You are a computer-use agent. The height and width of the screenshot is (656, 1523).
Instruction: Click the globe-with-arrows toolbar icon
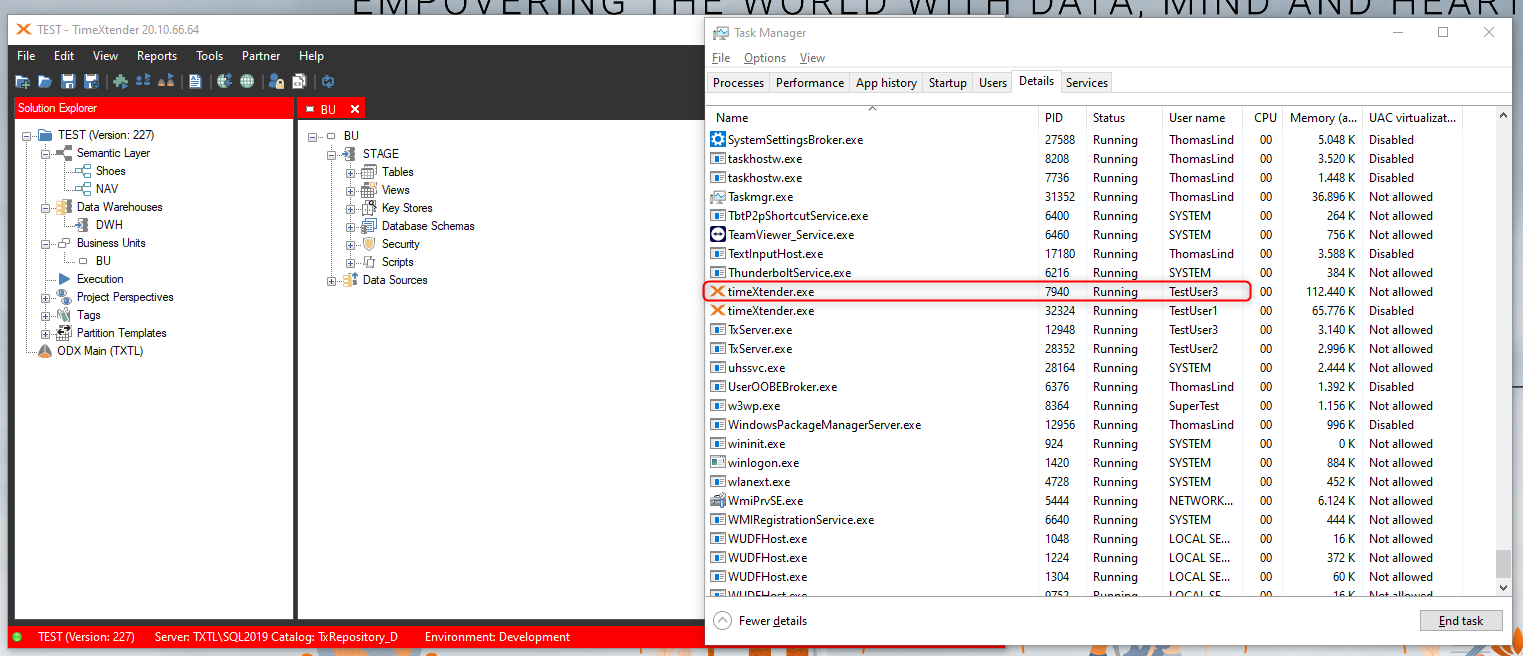click(224, 82)
